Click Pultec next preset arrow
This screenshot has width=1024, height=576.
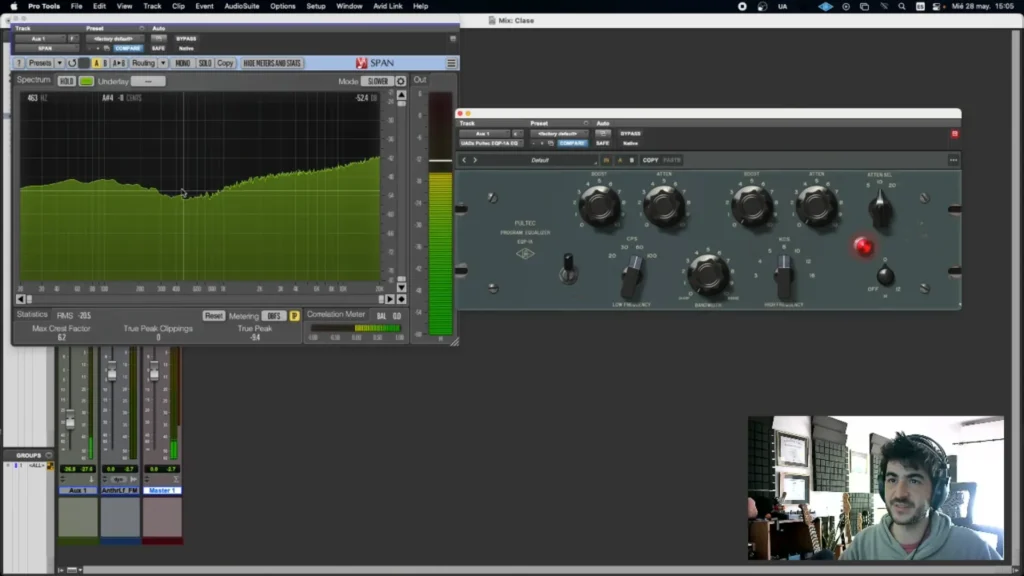click(475, 160)
